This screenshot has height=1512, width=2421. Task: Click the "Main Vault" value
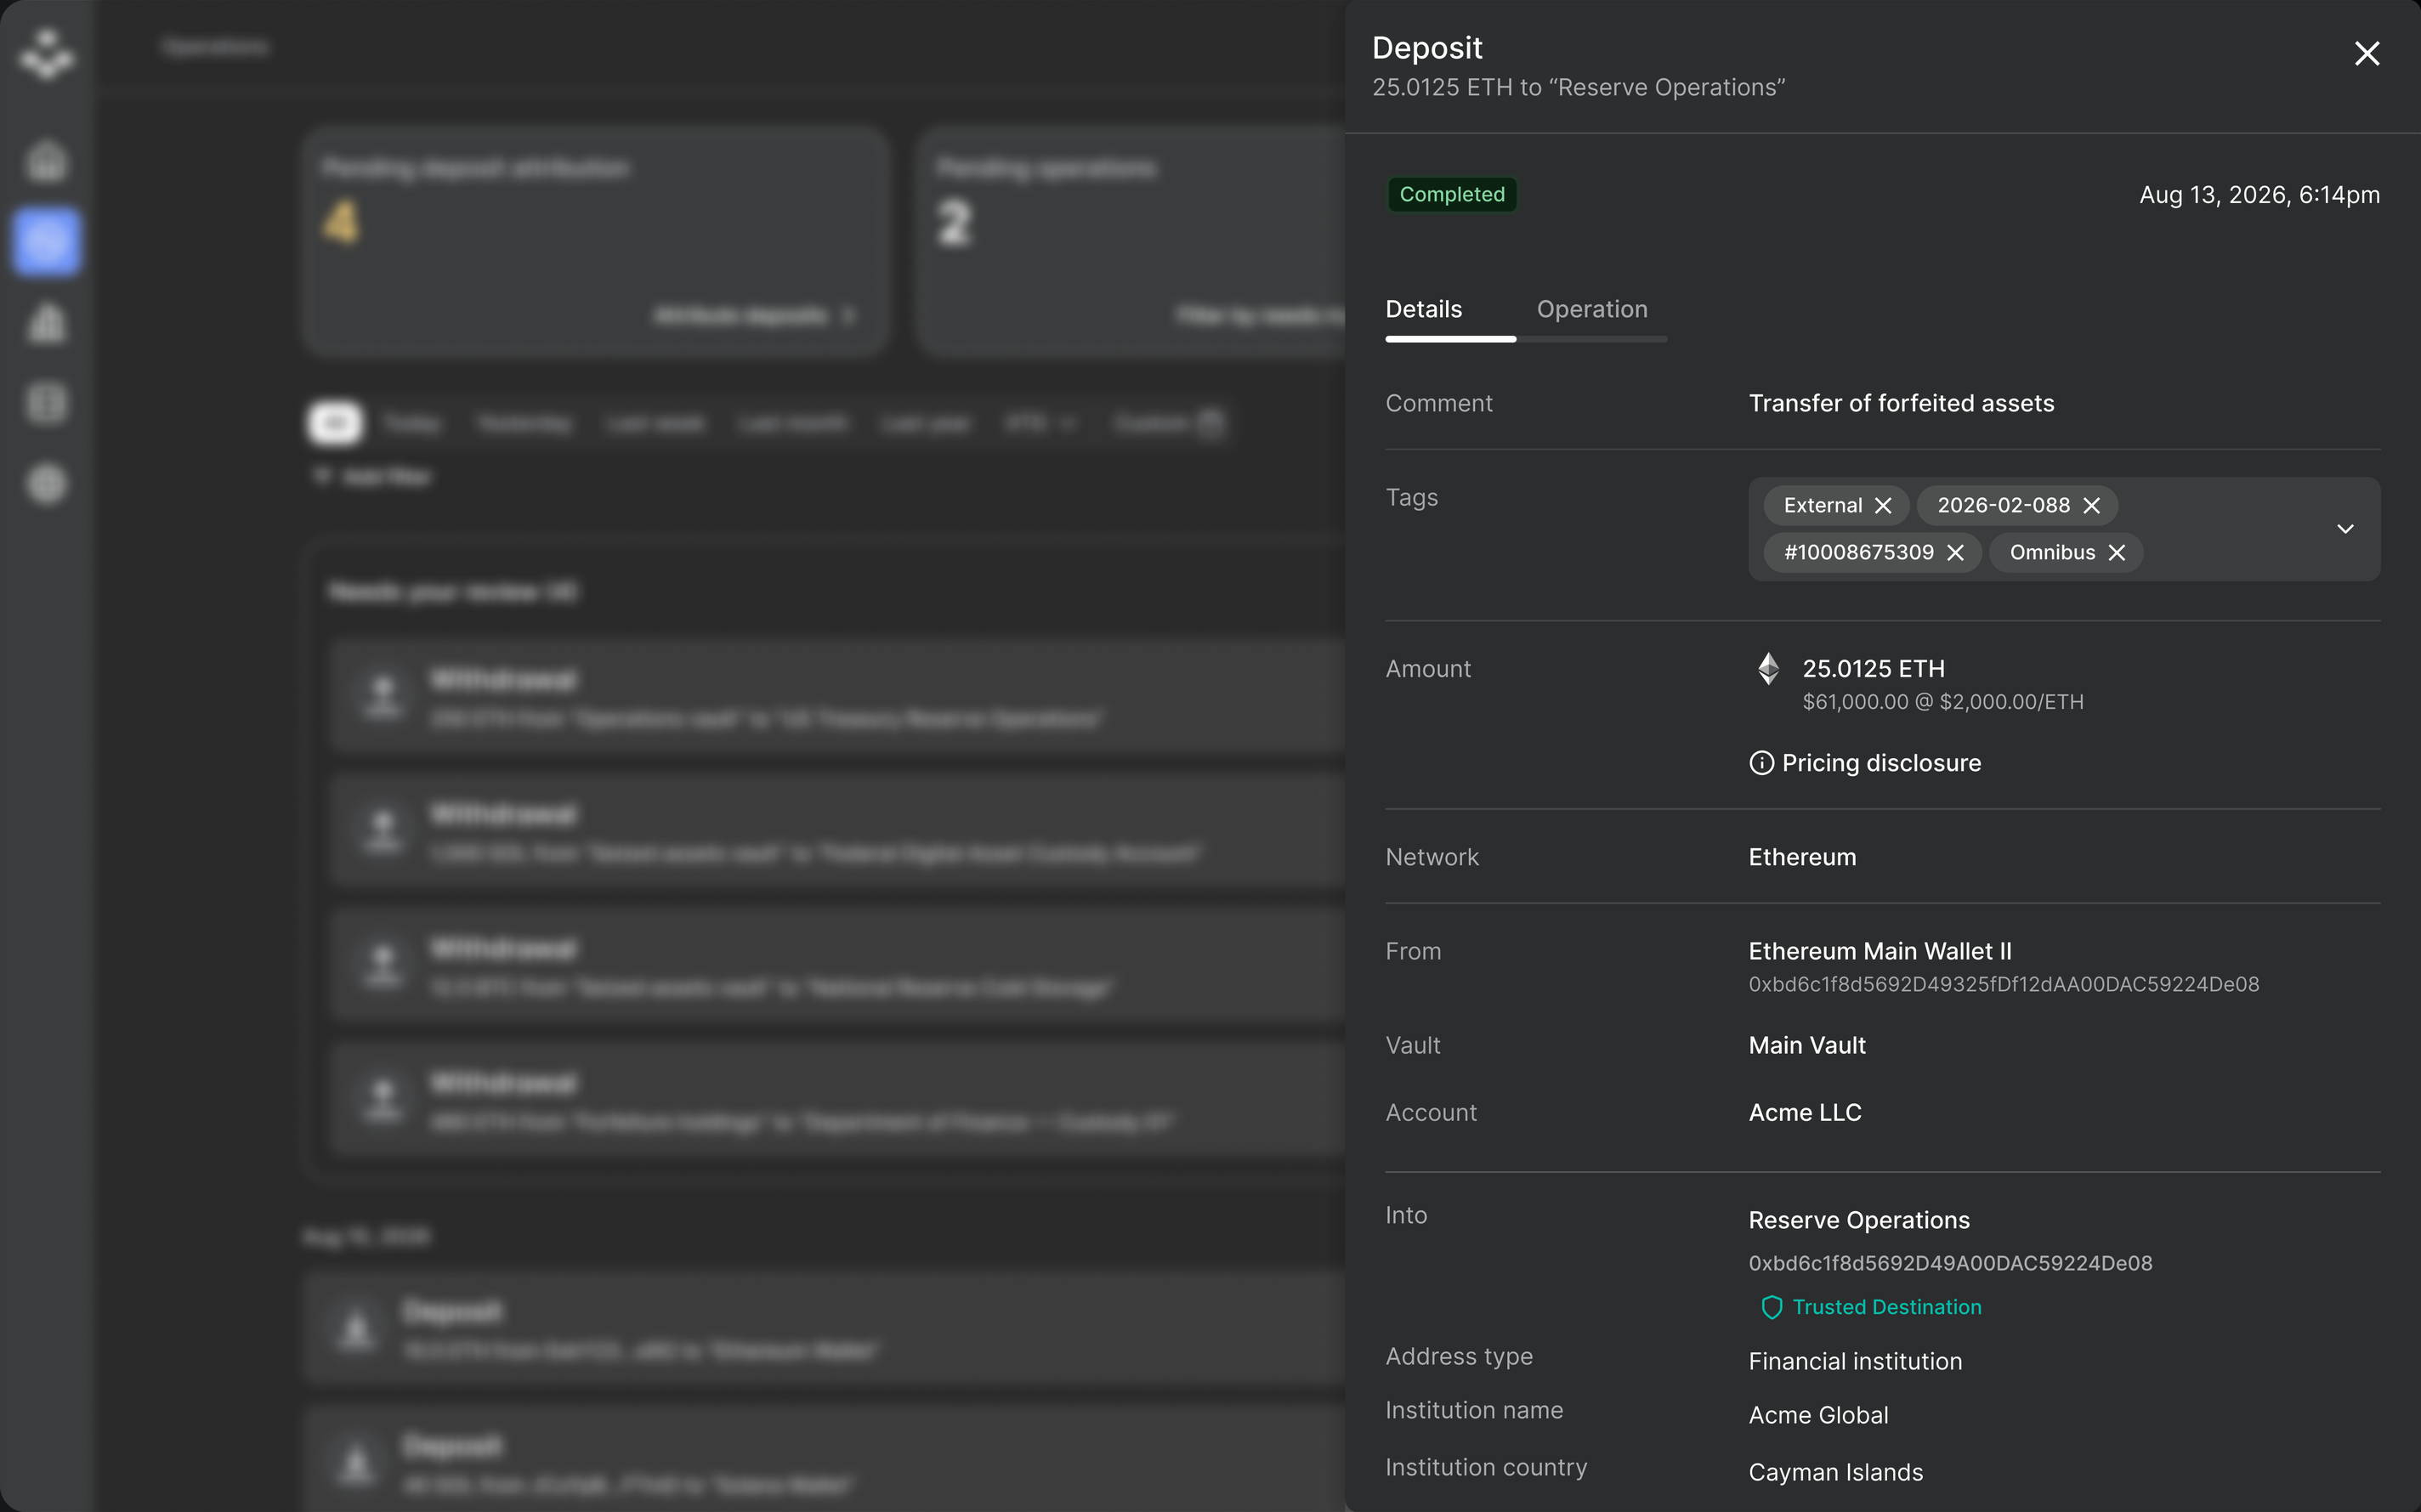(1806, 1045)
